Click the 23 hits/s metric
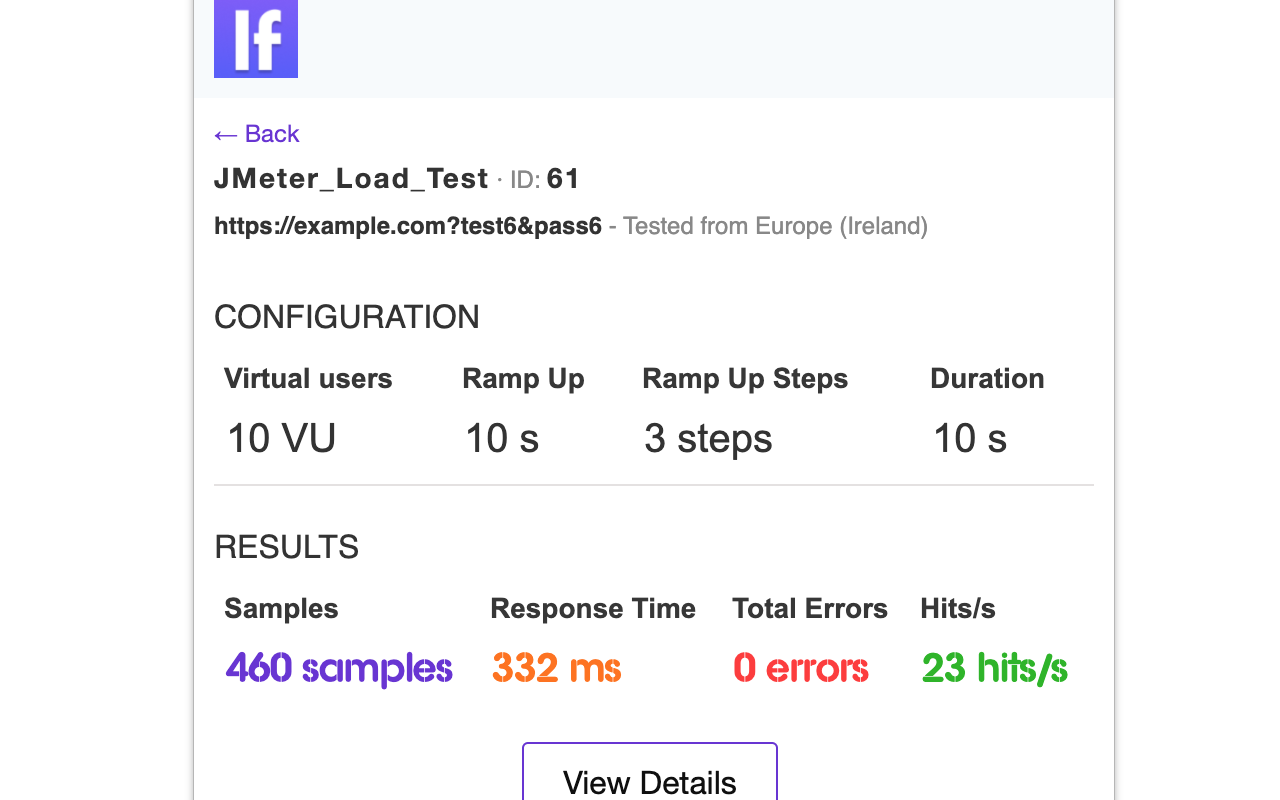 tap(993, 668)
